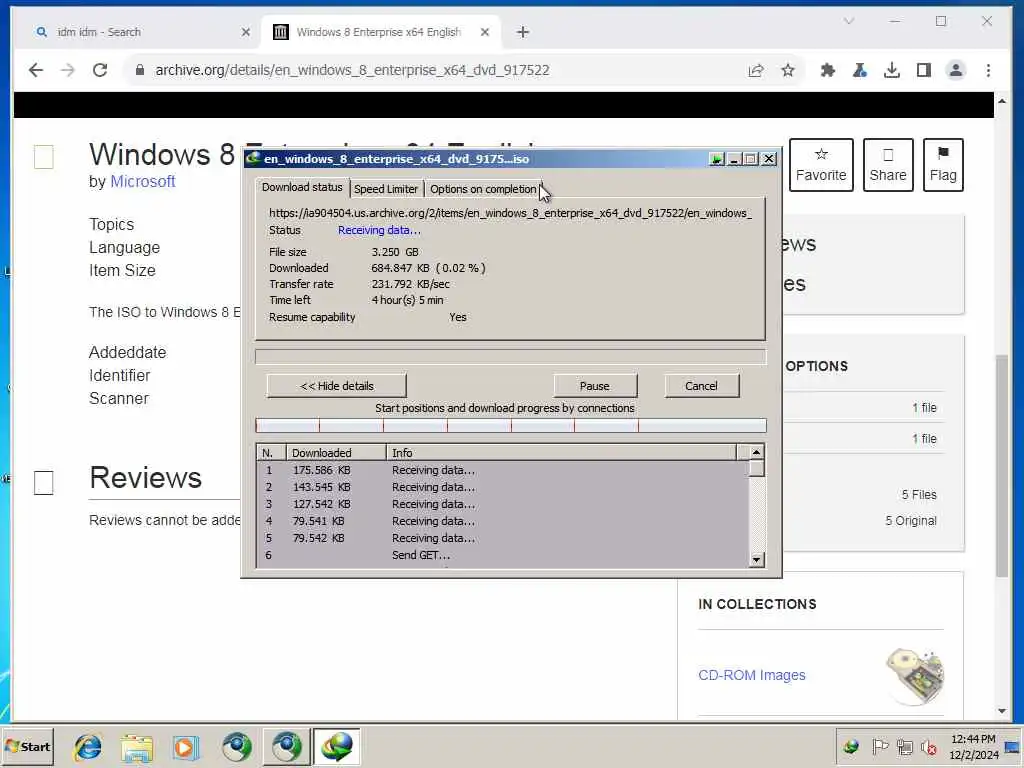This screenshot has width=1024, height=768.
Task: Open Windows Media Player from taskbar
Action: tap(185, 746)
